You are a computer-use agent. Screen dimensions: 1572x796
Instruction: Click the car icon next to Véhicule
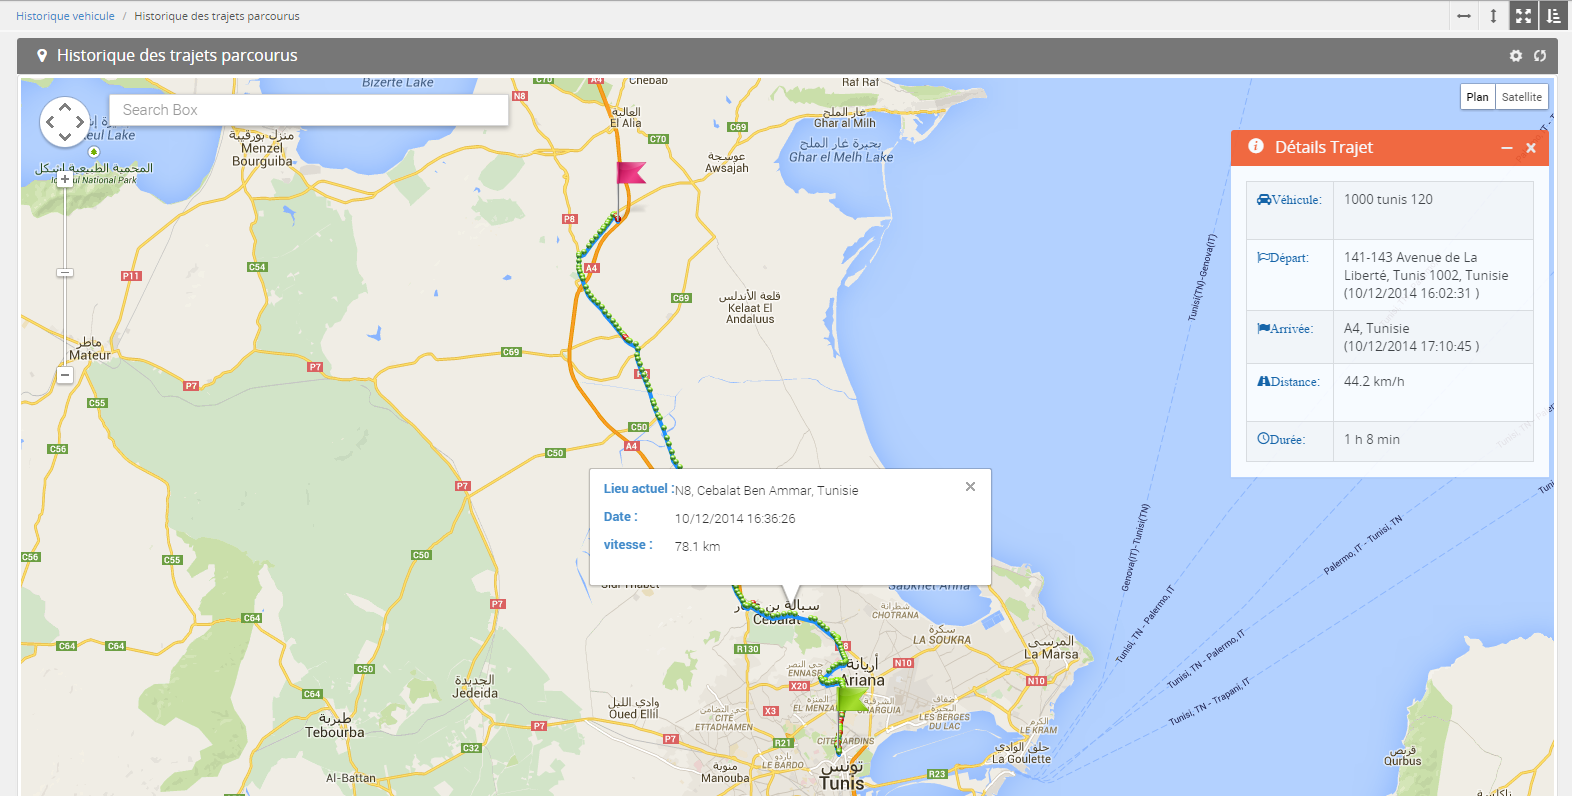coord(1264,200)
